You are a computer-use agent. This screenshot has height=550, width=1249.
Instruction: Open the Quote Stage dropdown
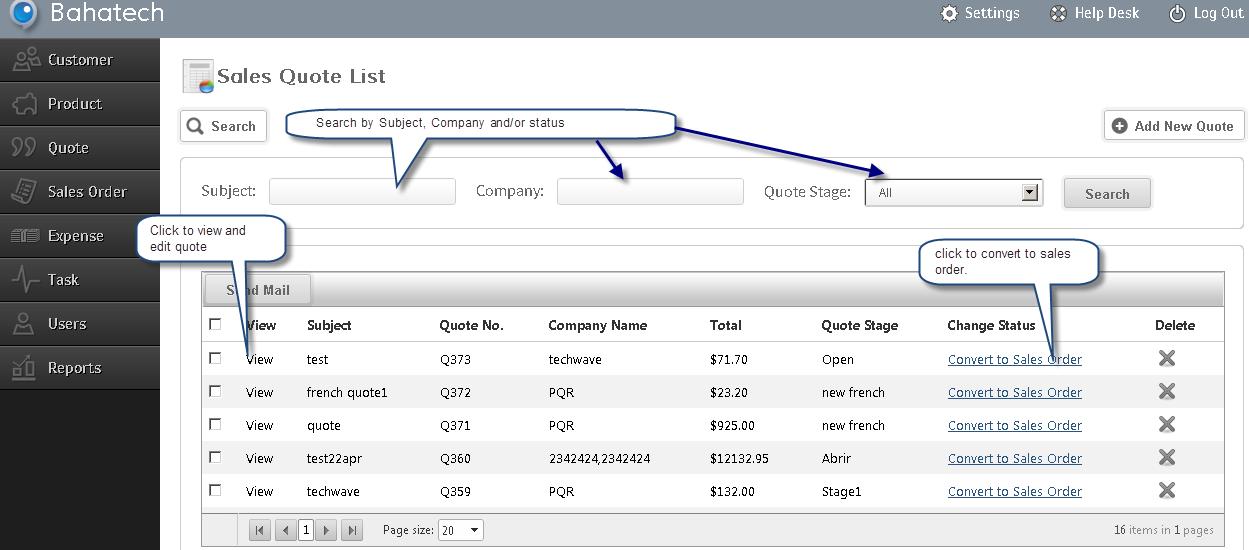pos(954,193)
